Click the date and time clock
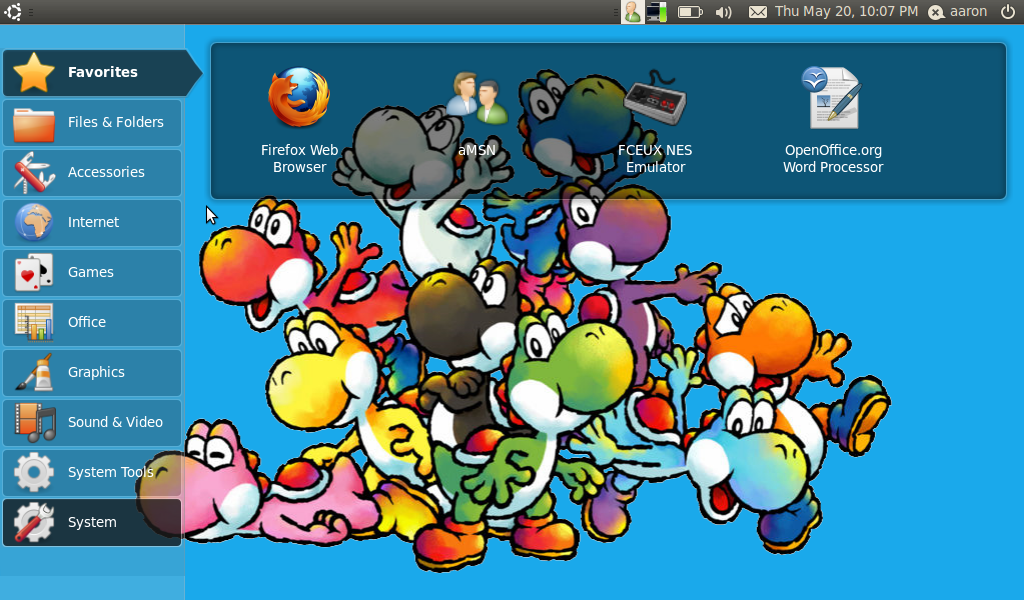The height and width of the screenshot is (600, 1024). 846,12
